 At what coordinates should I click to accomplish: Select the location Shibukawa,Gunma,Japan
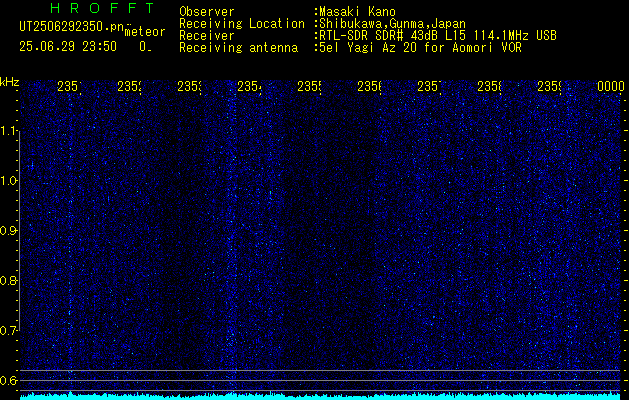coord(392,24)
